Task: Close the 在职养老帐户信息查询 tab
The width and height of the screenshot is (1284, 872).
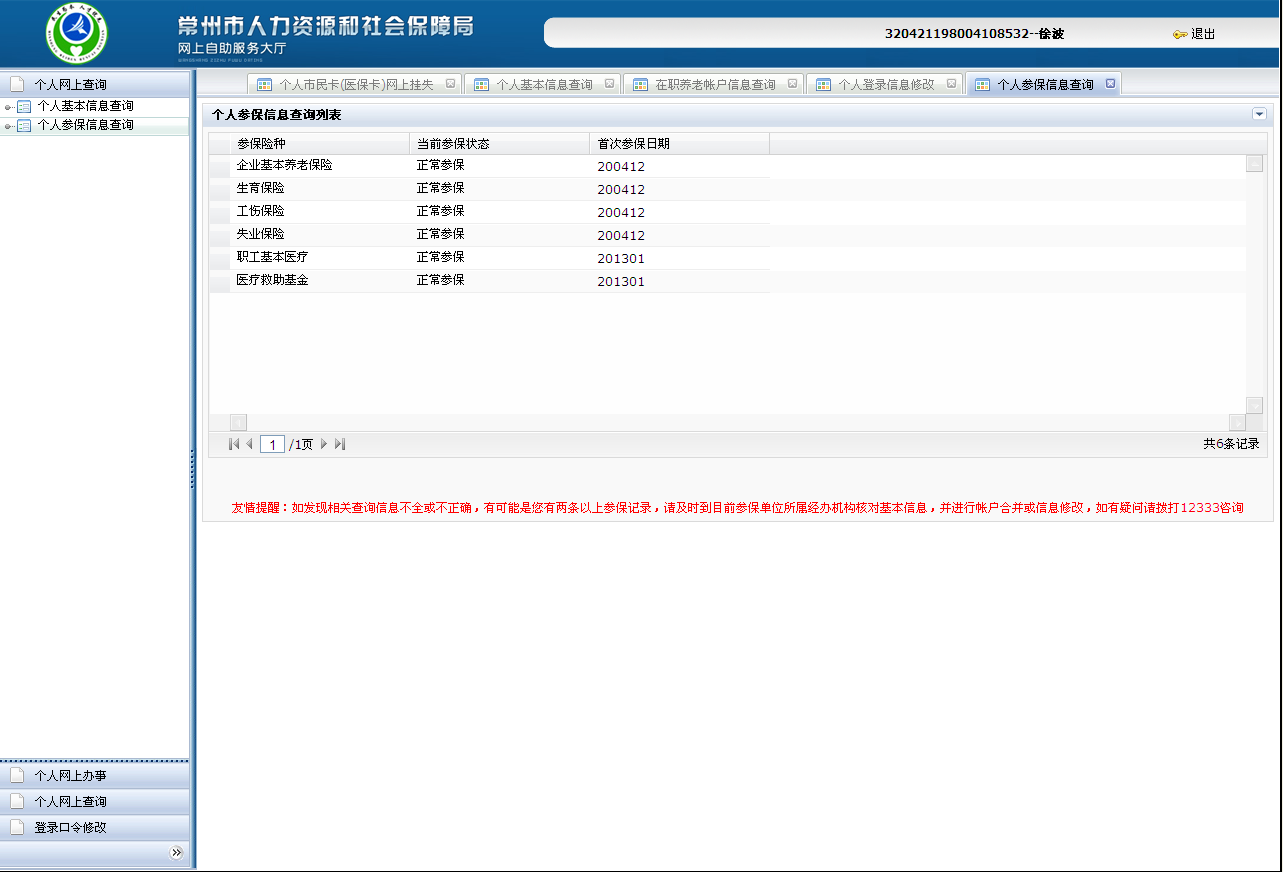Action: 792,84
